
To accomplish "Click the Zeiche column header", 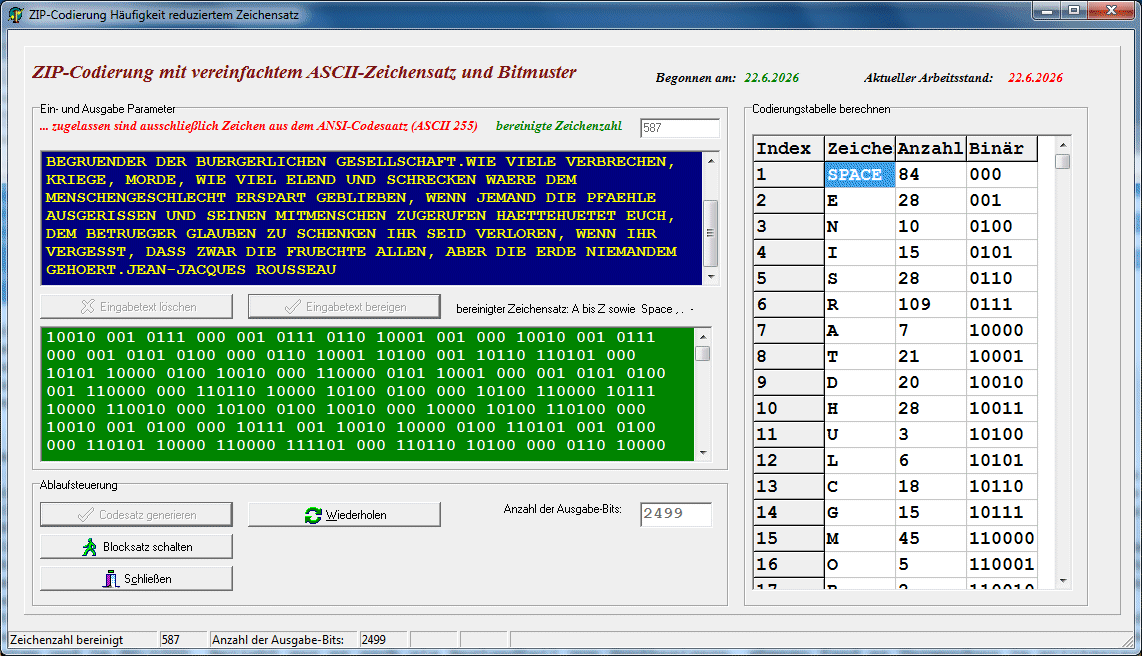I will click(859, 149).
